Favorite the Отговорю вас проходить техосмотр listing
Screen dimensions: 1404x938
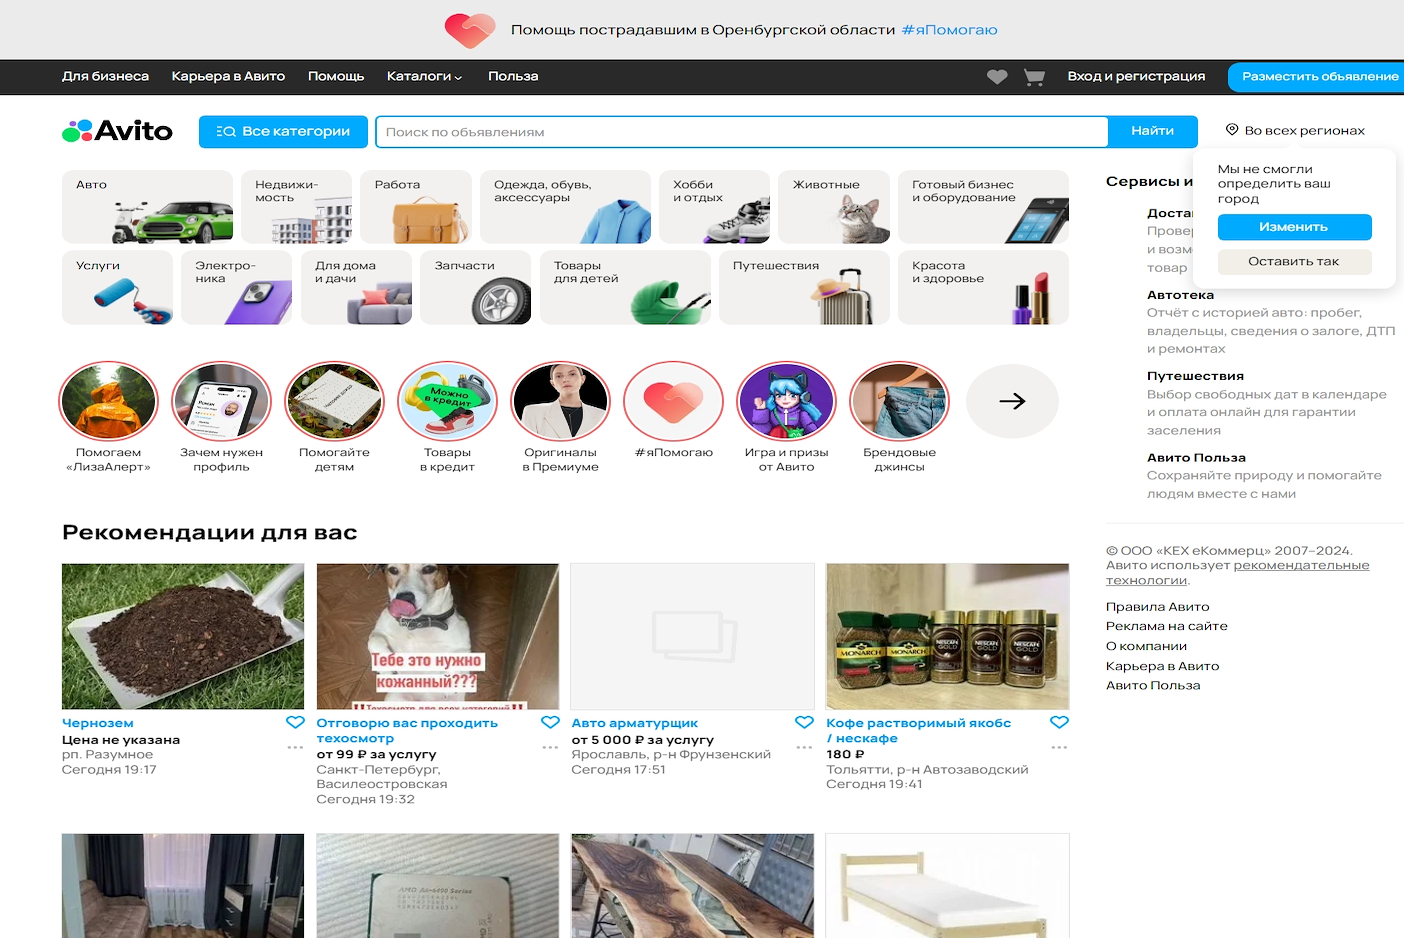pos(550,722)
